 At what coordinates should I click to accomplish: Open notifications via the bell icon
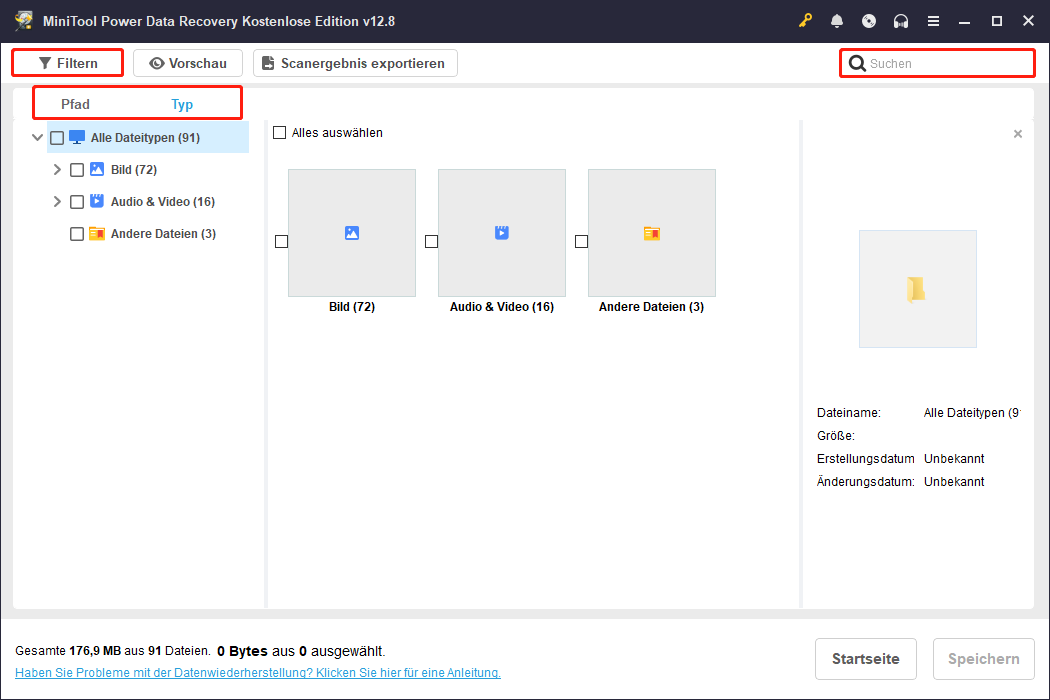tap(837, 21)
